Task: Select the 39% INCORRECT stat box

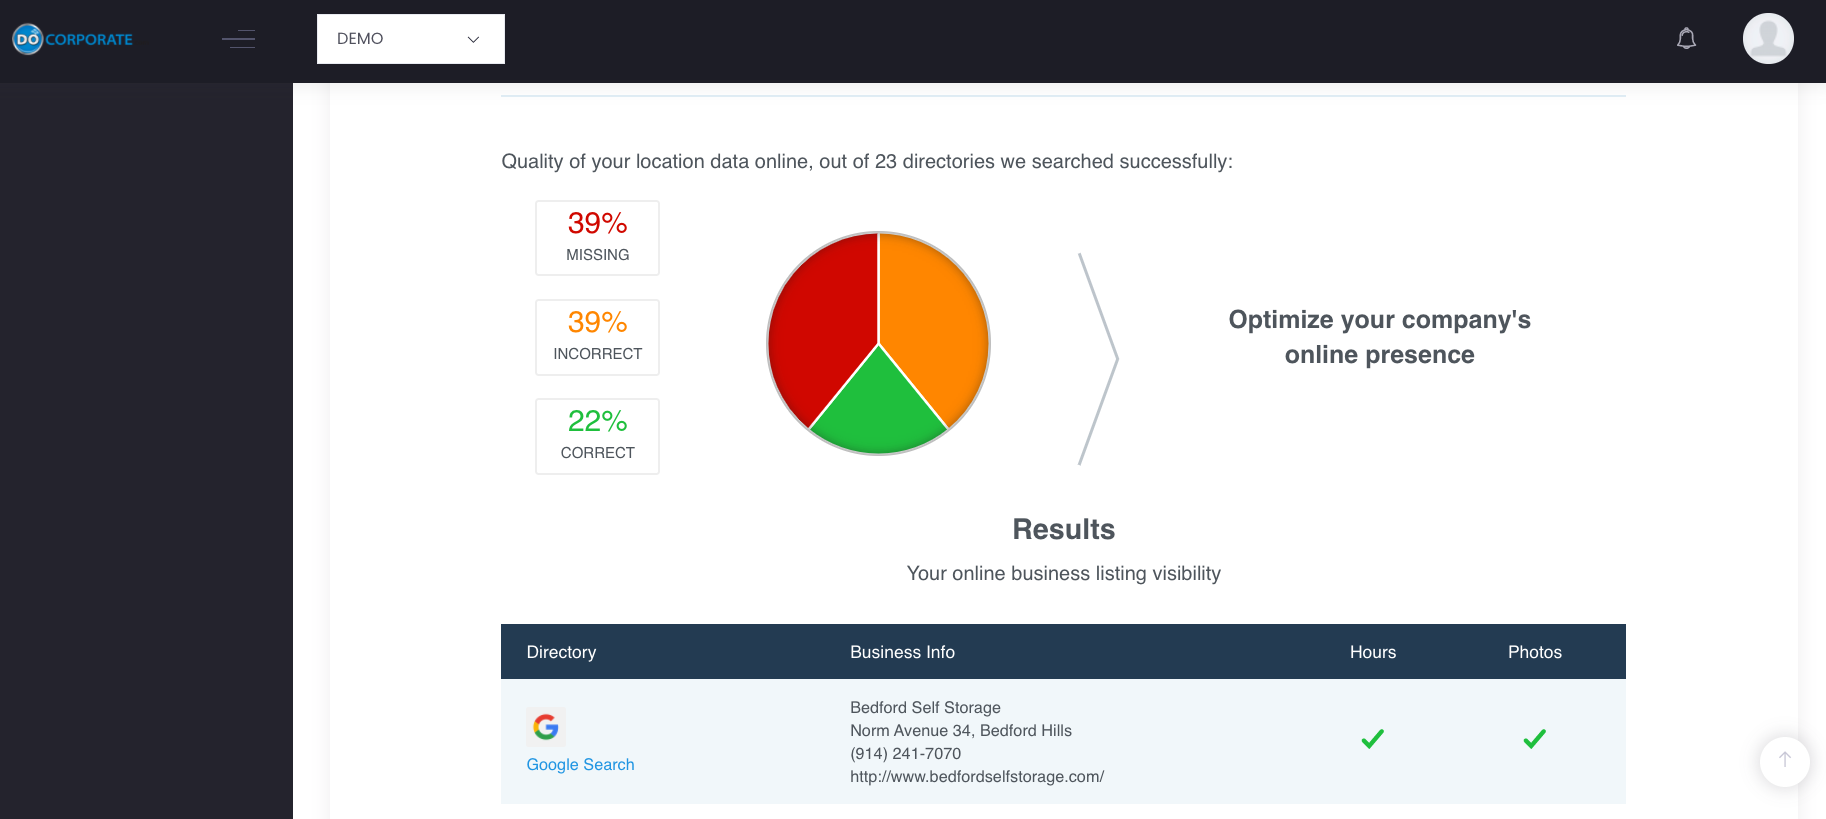Action: 597,337
